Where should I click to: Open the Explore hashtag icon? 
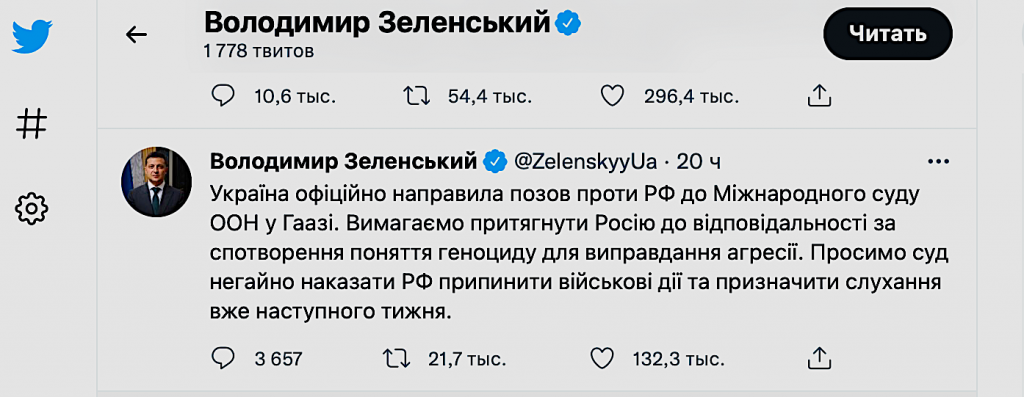point(31,123)
